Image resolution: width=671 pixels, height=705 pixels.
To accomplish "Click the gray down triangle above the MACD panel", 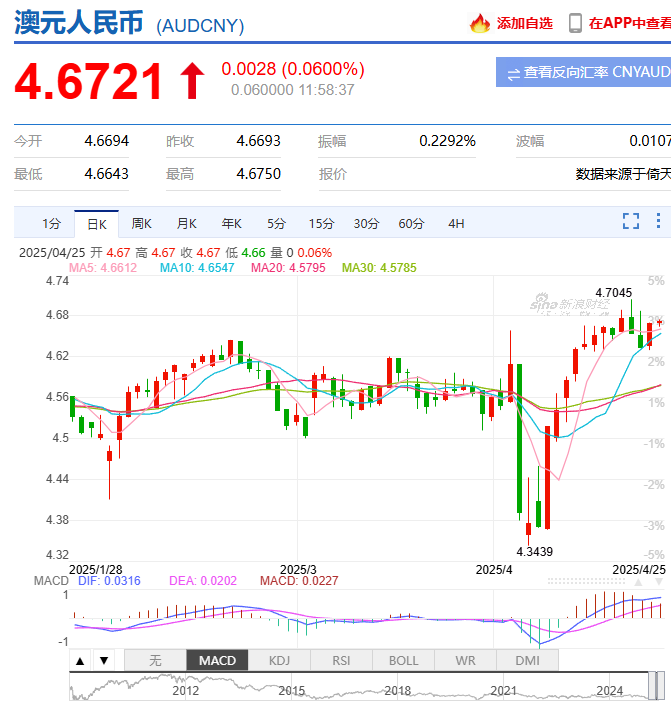I will (x=659, y=582).
